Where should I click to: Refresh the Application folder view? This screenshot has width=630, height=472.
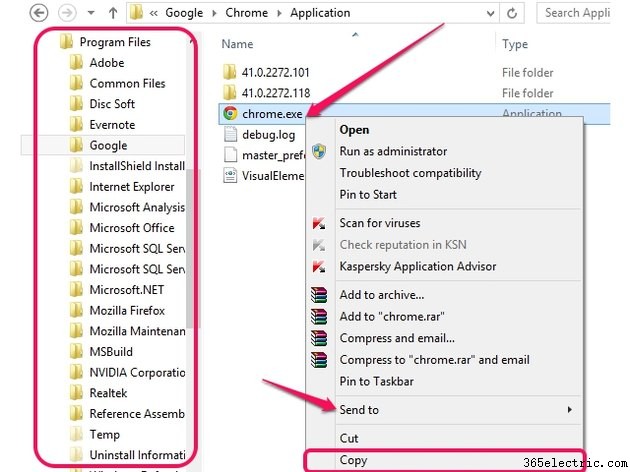pyautogui.click(x=512, y=13)
